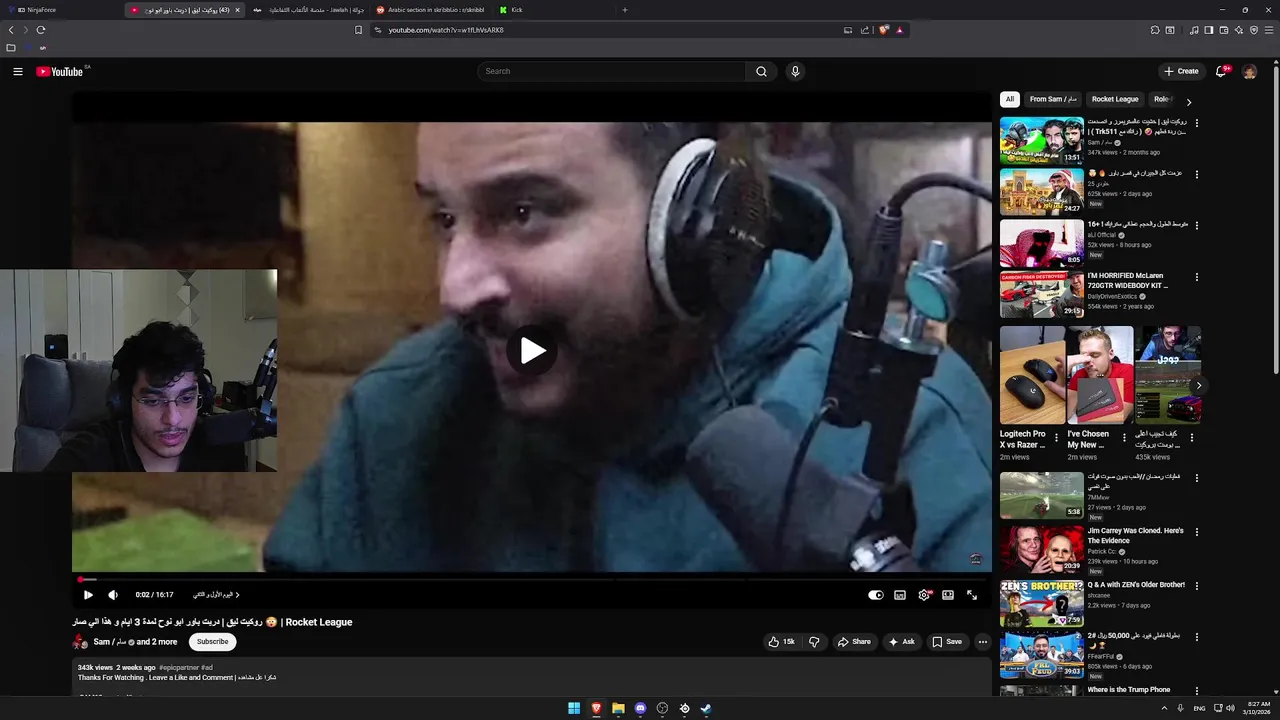Subscribe to the Sam channel
1280x720 pixels.
212,642
